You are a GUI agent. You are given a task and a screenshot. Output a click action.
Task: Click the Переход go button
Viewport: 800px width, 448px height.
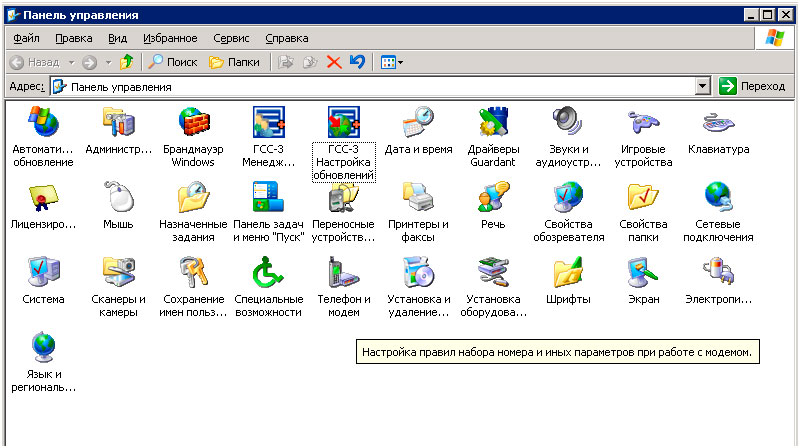tap(752, 87)
